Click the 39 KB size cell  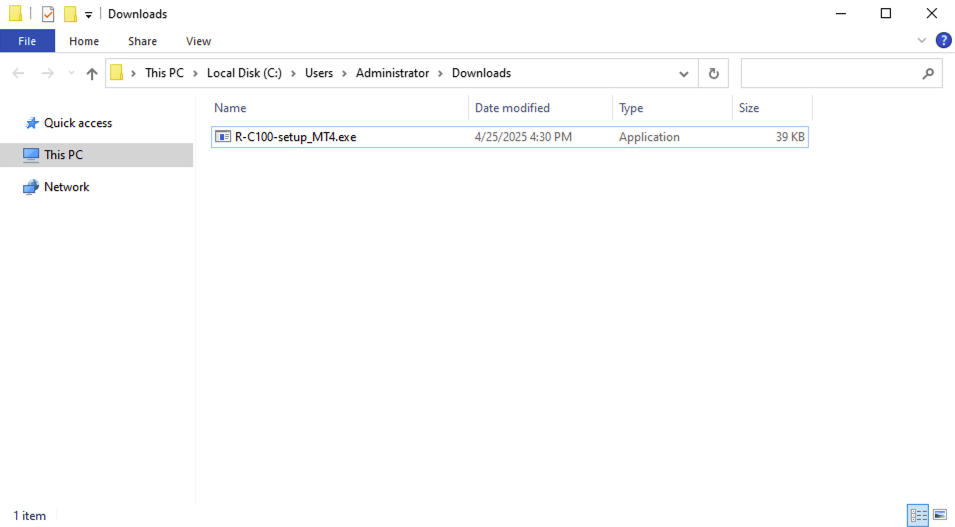tap(790, 137)
